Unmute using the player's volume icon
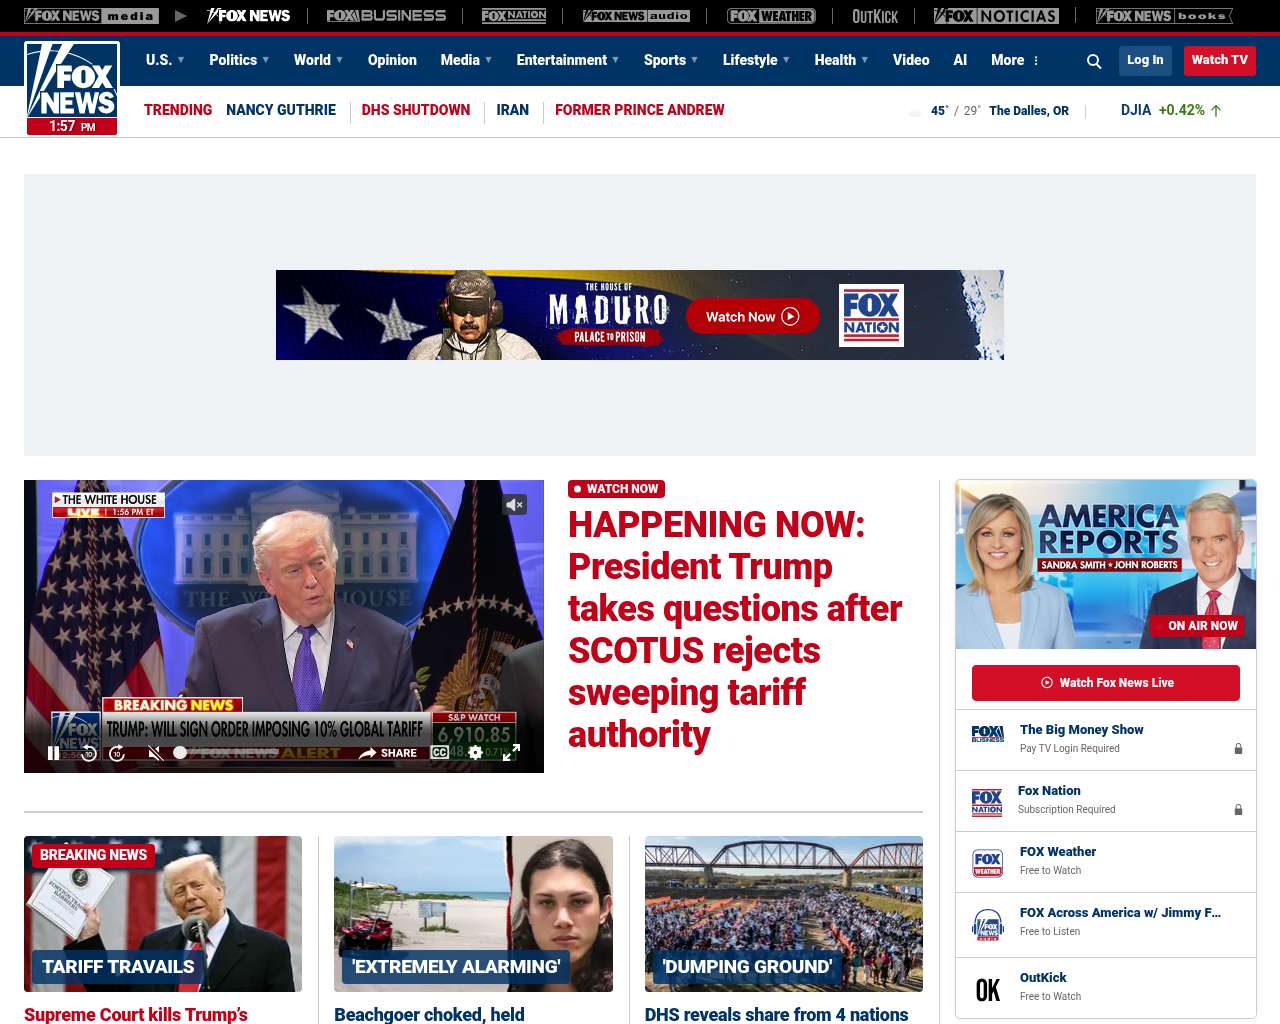1280x1024 pixels. 155,753
